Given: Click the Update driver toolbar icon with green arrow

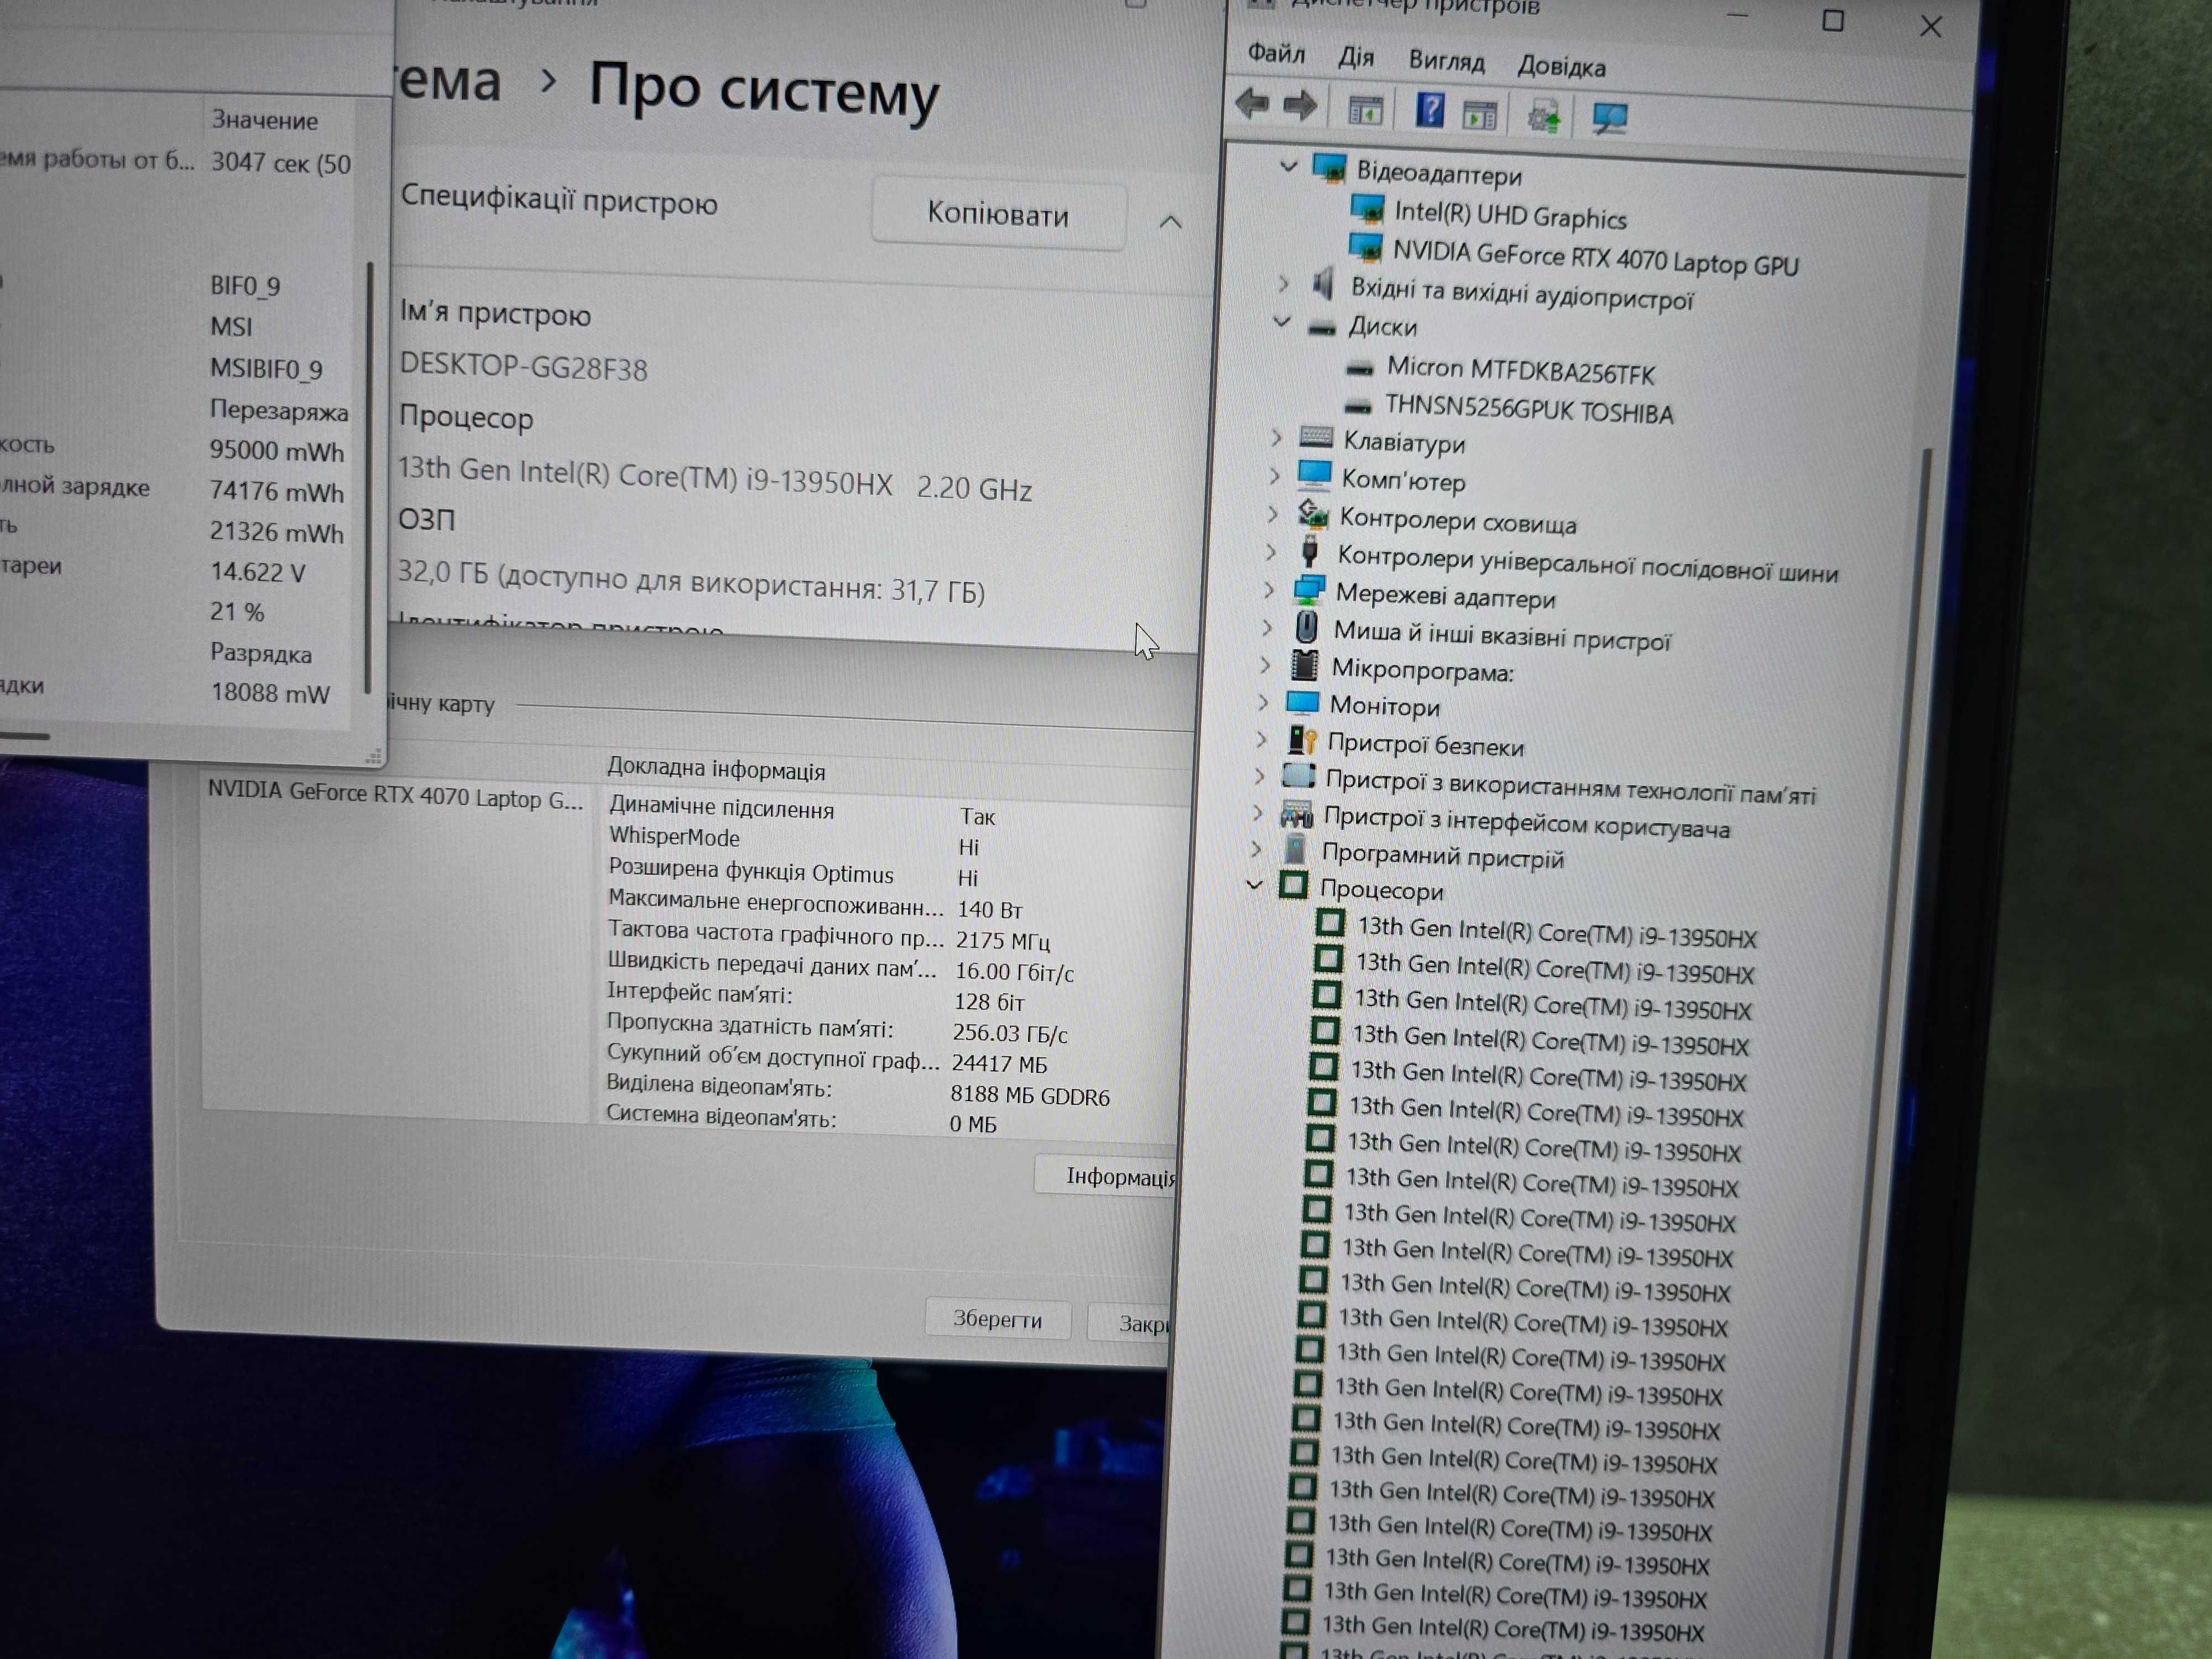Looking at the screenshot, I should tap(1543, 116).
